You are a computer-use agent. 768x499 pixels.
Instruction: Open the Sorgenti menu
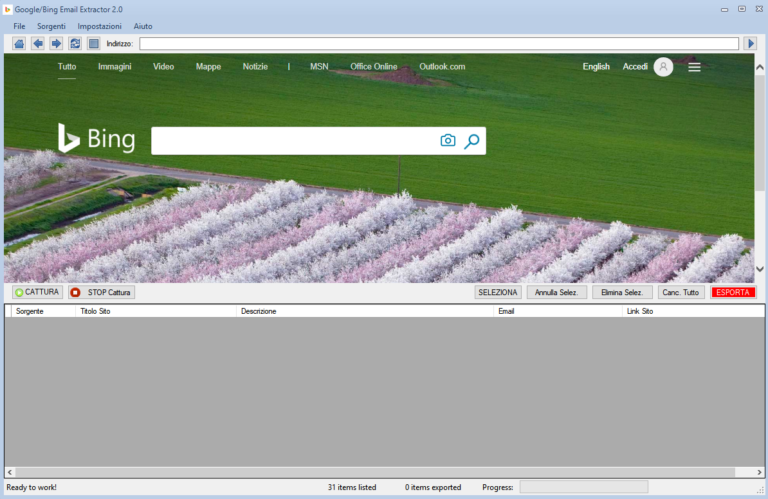pyautogui.click(x=51, y=25)
